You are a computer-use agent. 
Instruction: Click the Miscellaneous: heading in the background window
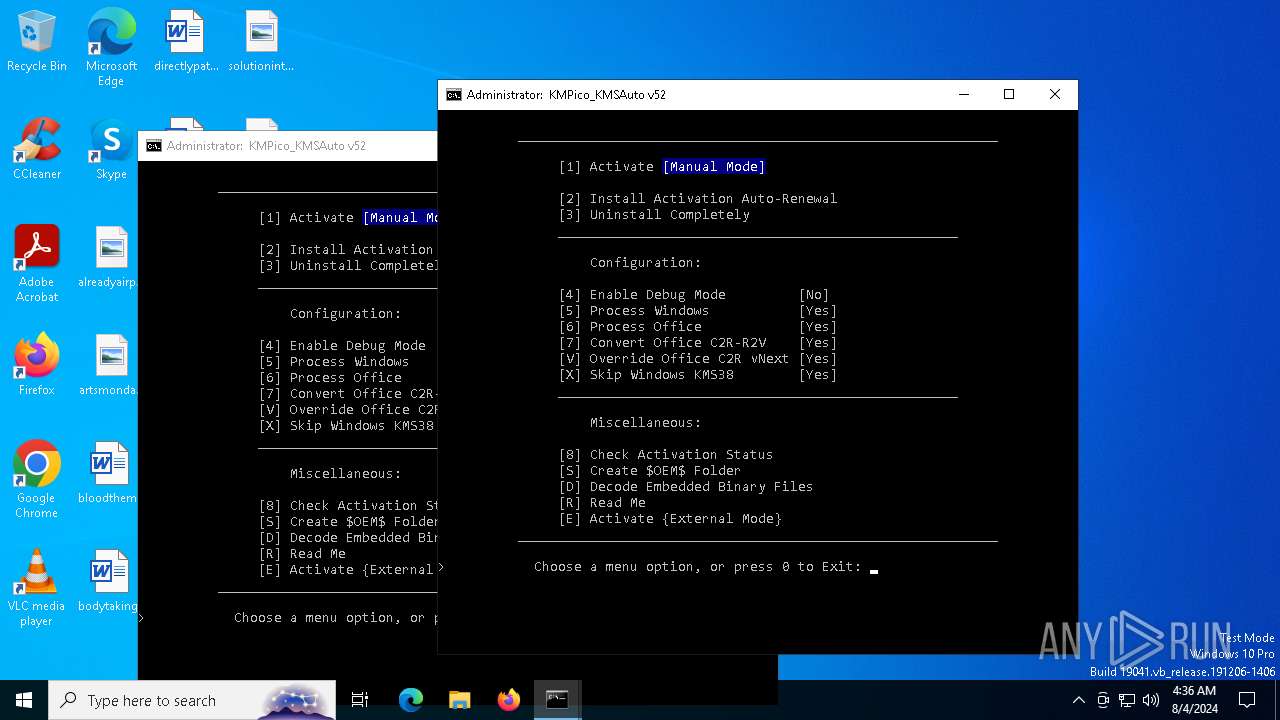[x=345, y=474]
